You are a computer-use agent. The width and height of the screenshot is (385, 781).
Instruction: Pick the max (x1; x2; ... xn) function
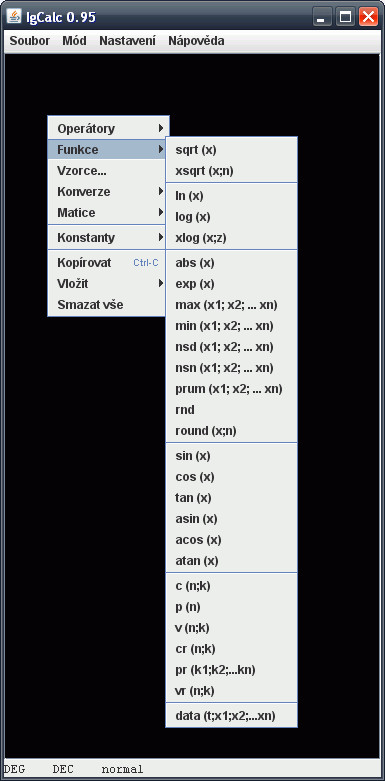pos(232,304)
